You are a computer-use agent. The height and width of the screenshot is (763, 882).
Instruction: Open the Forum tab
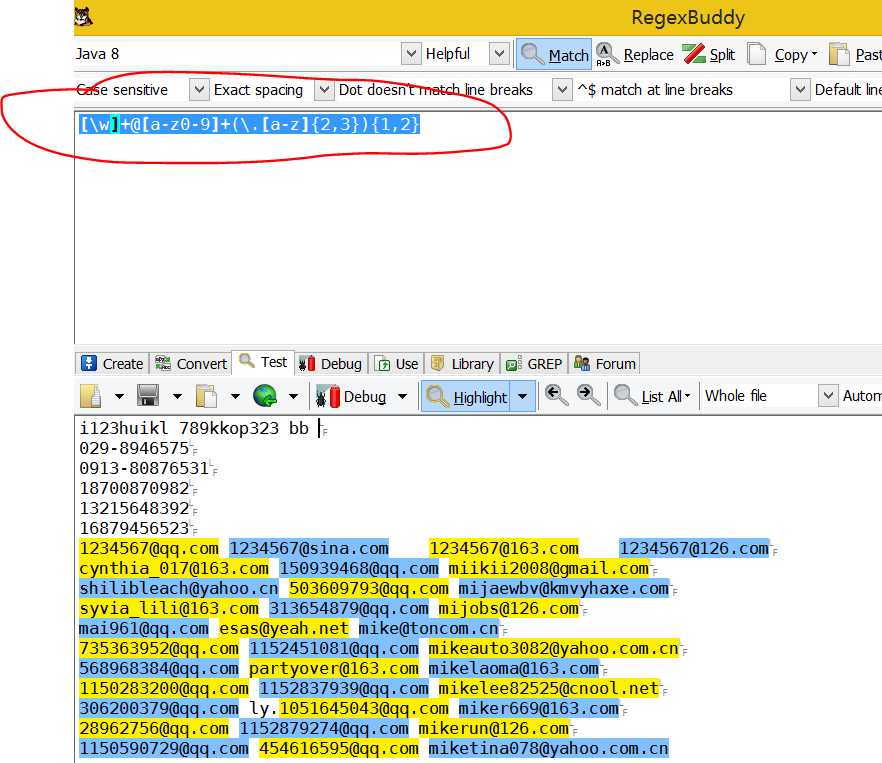tap(605, 363)
